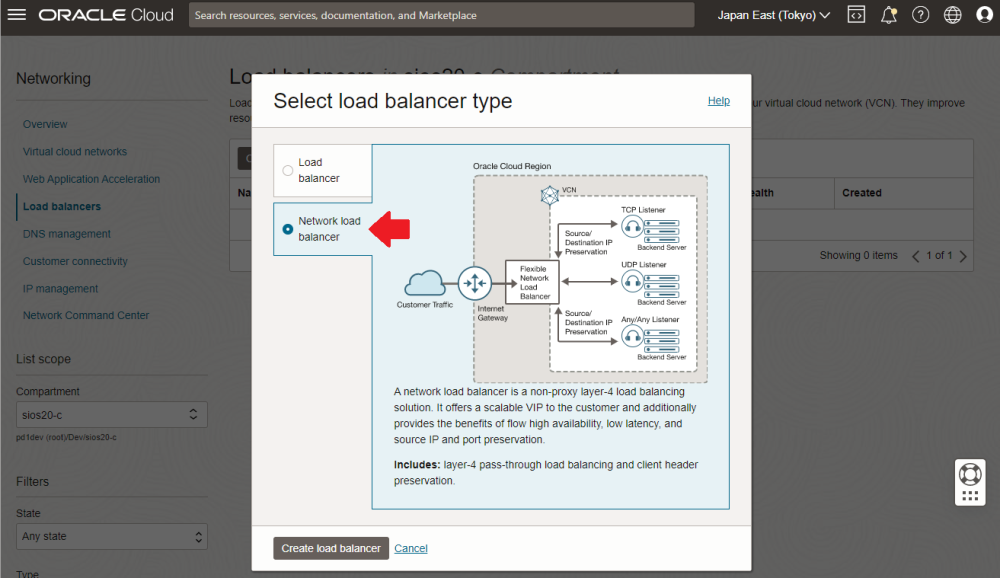This screenshot has width=1000, height=578.
Task: Open DNS management in sidebar
Action: (67, 234)
